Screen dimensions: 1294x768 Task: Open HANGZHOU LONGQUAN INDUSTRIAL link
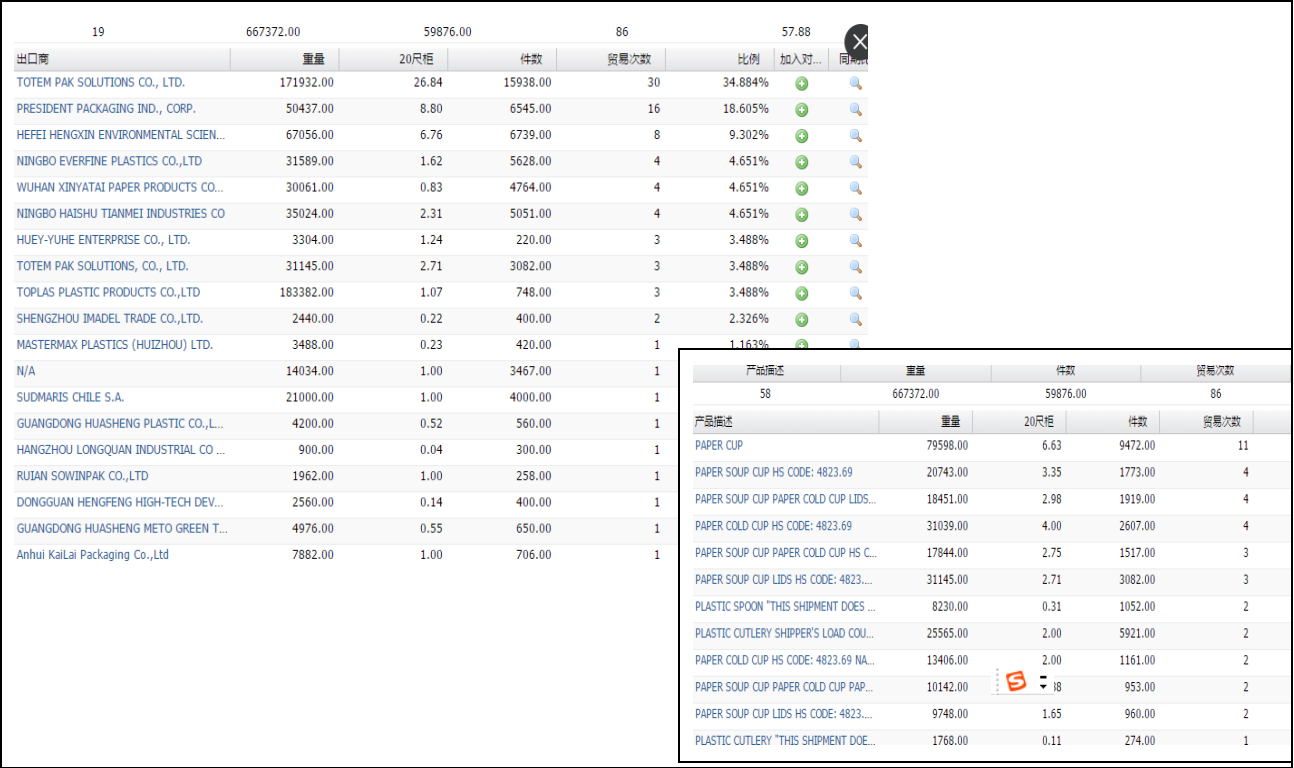tap(121, 450)
